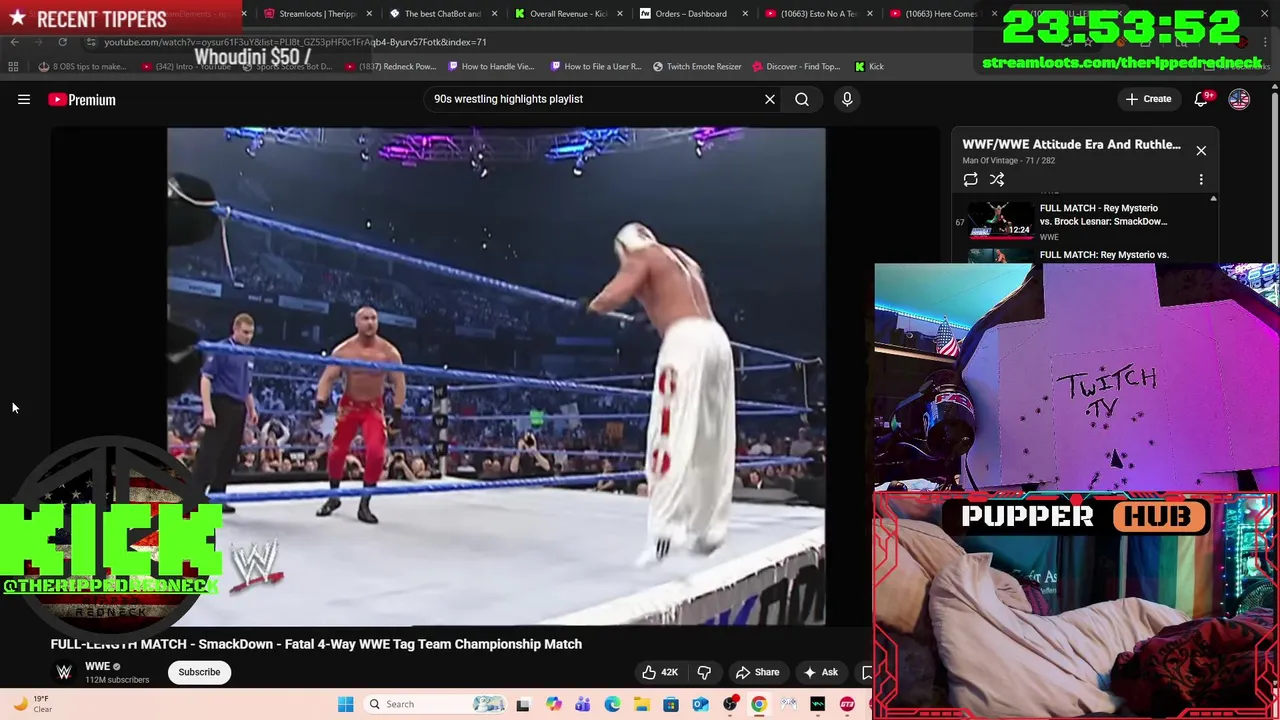Open OBS Studio from taskbar

pos(730,704)
